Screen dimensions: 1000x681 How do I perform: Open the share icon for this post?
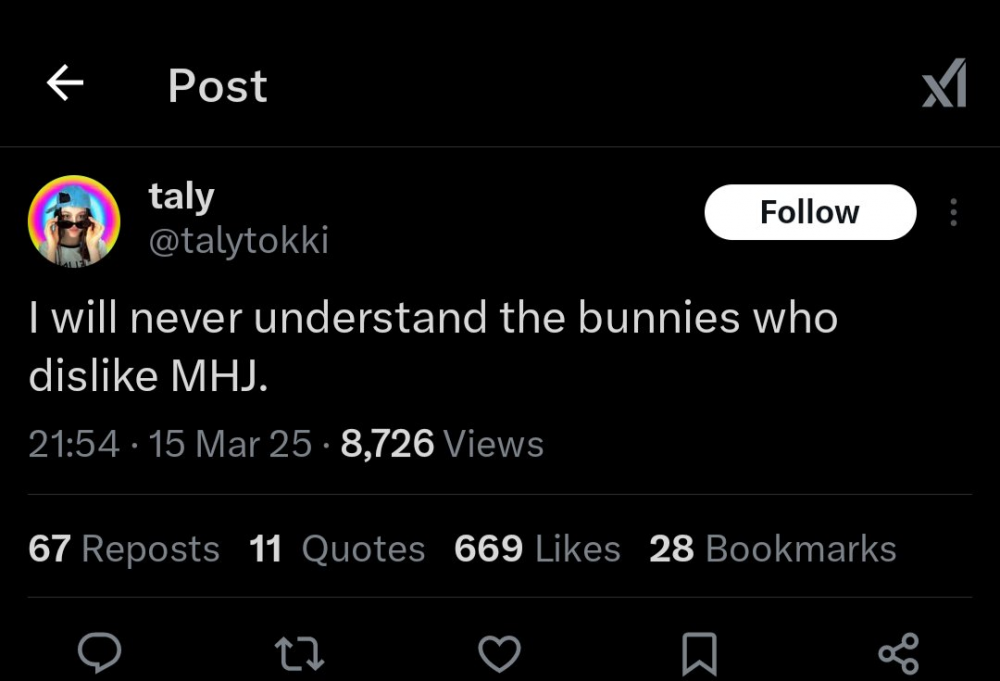point(899,654)
